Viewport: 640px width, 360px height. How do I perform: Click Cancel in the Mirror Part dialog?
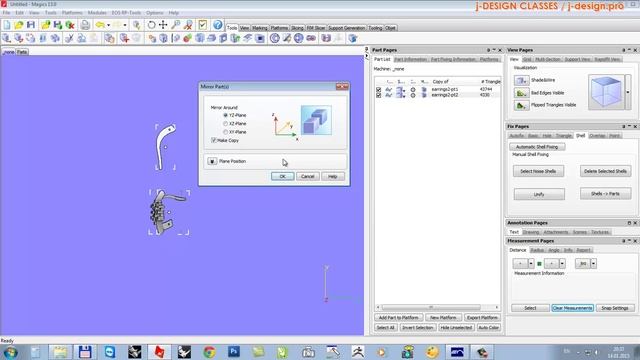pyautogui.click(x=307, y=176)
